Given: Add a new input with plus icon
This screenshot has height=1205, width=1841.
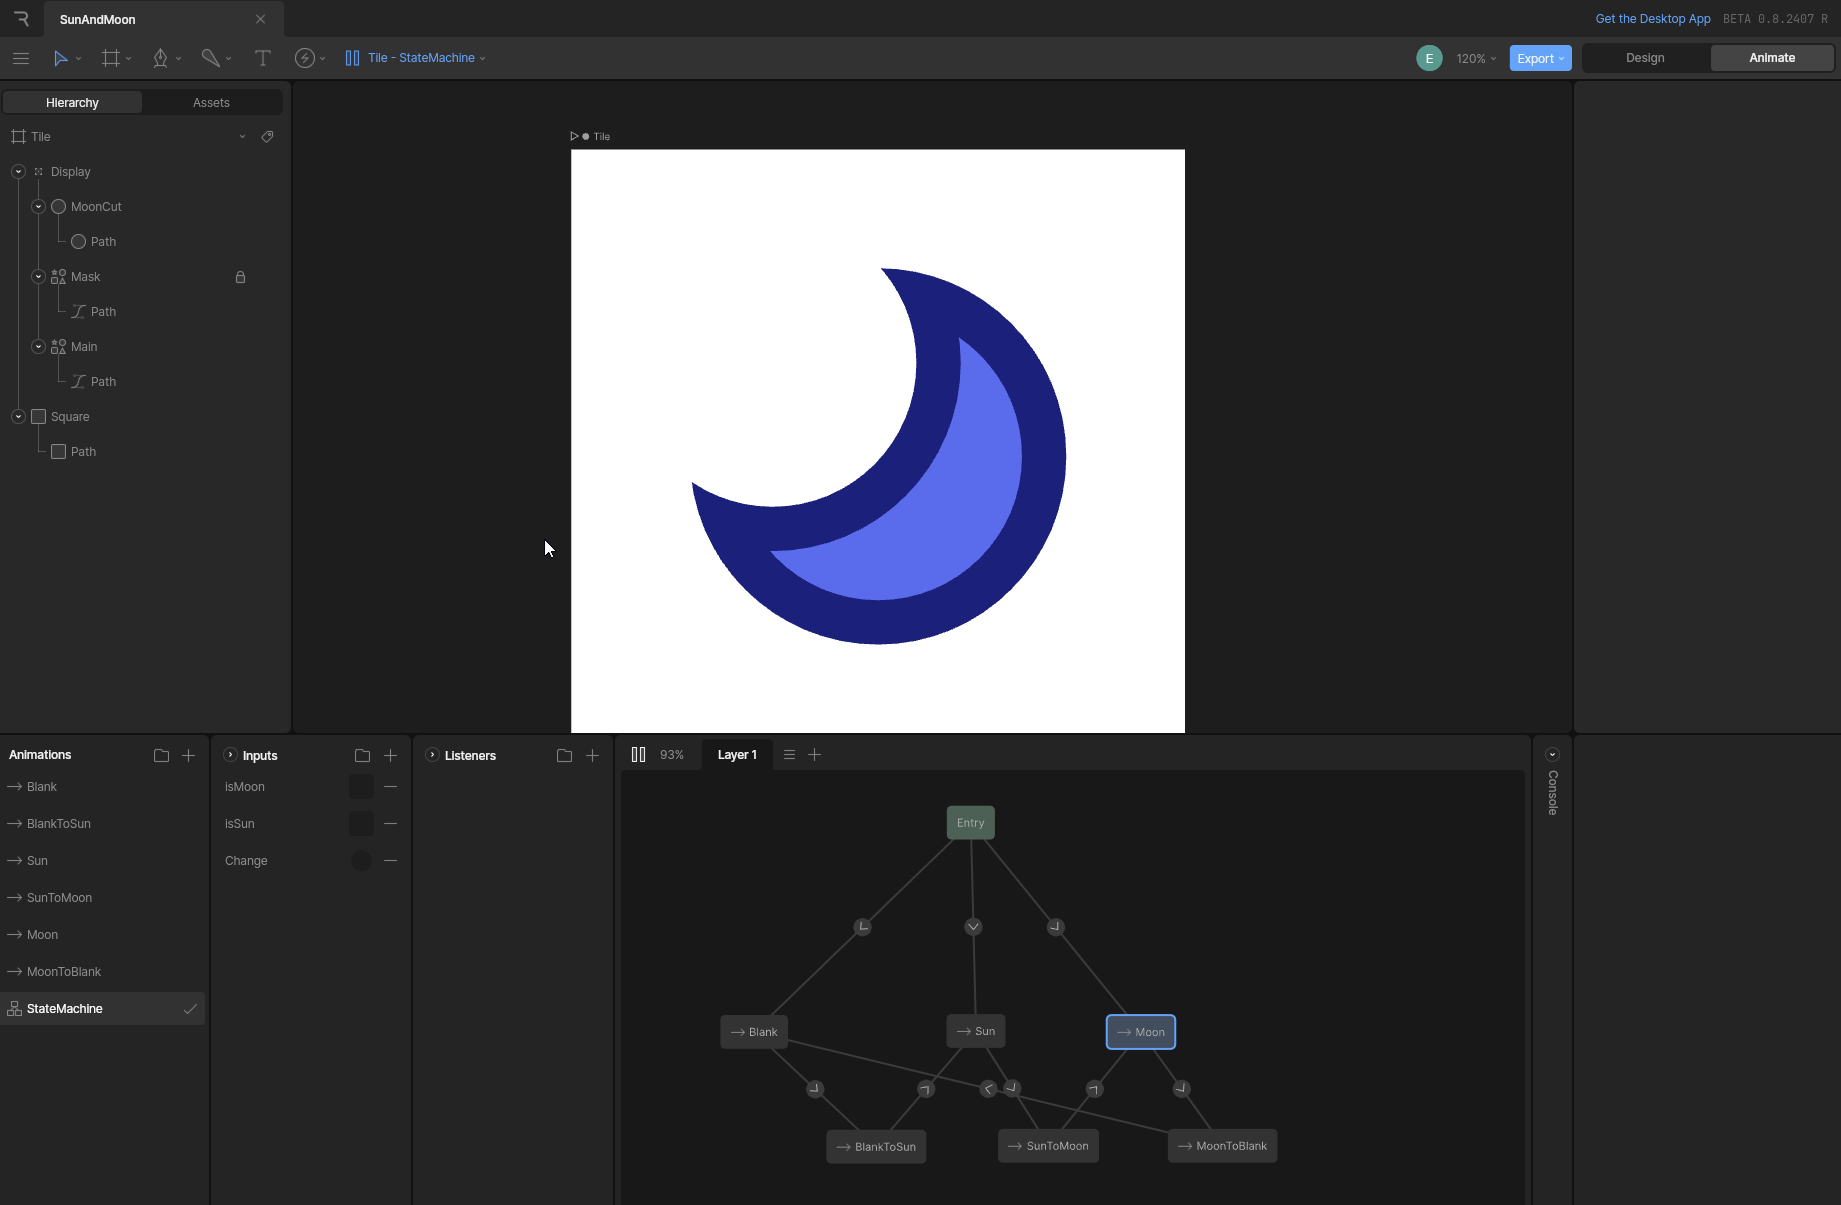Looking at the screenshot, I should pyautogui.click(x=391, y=756).
